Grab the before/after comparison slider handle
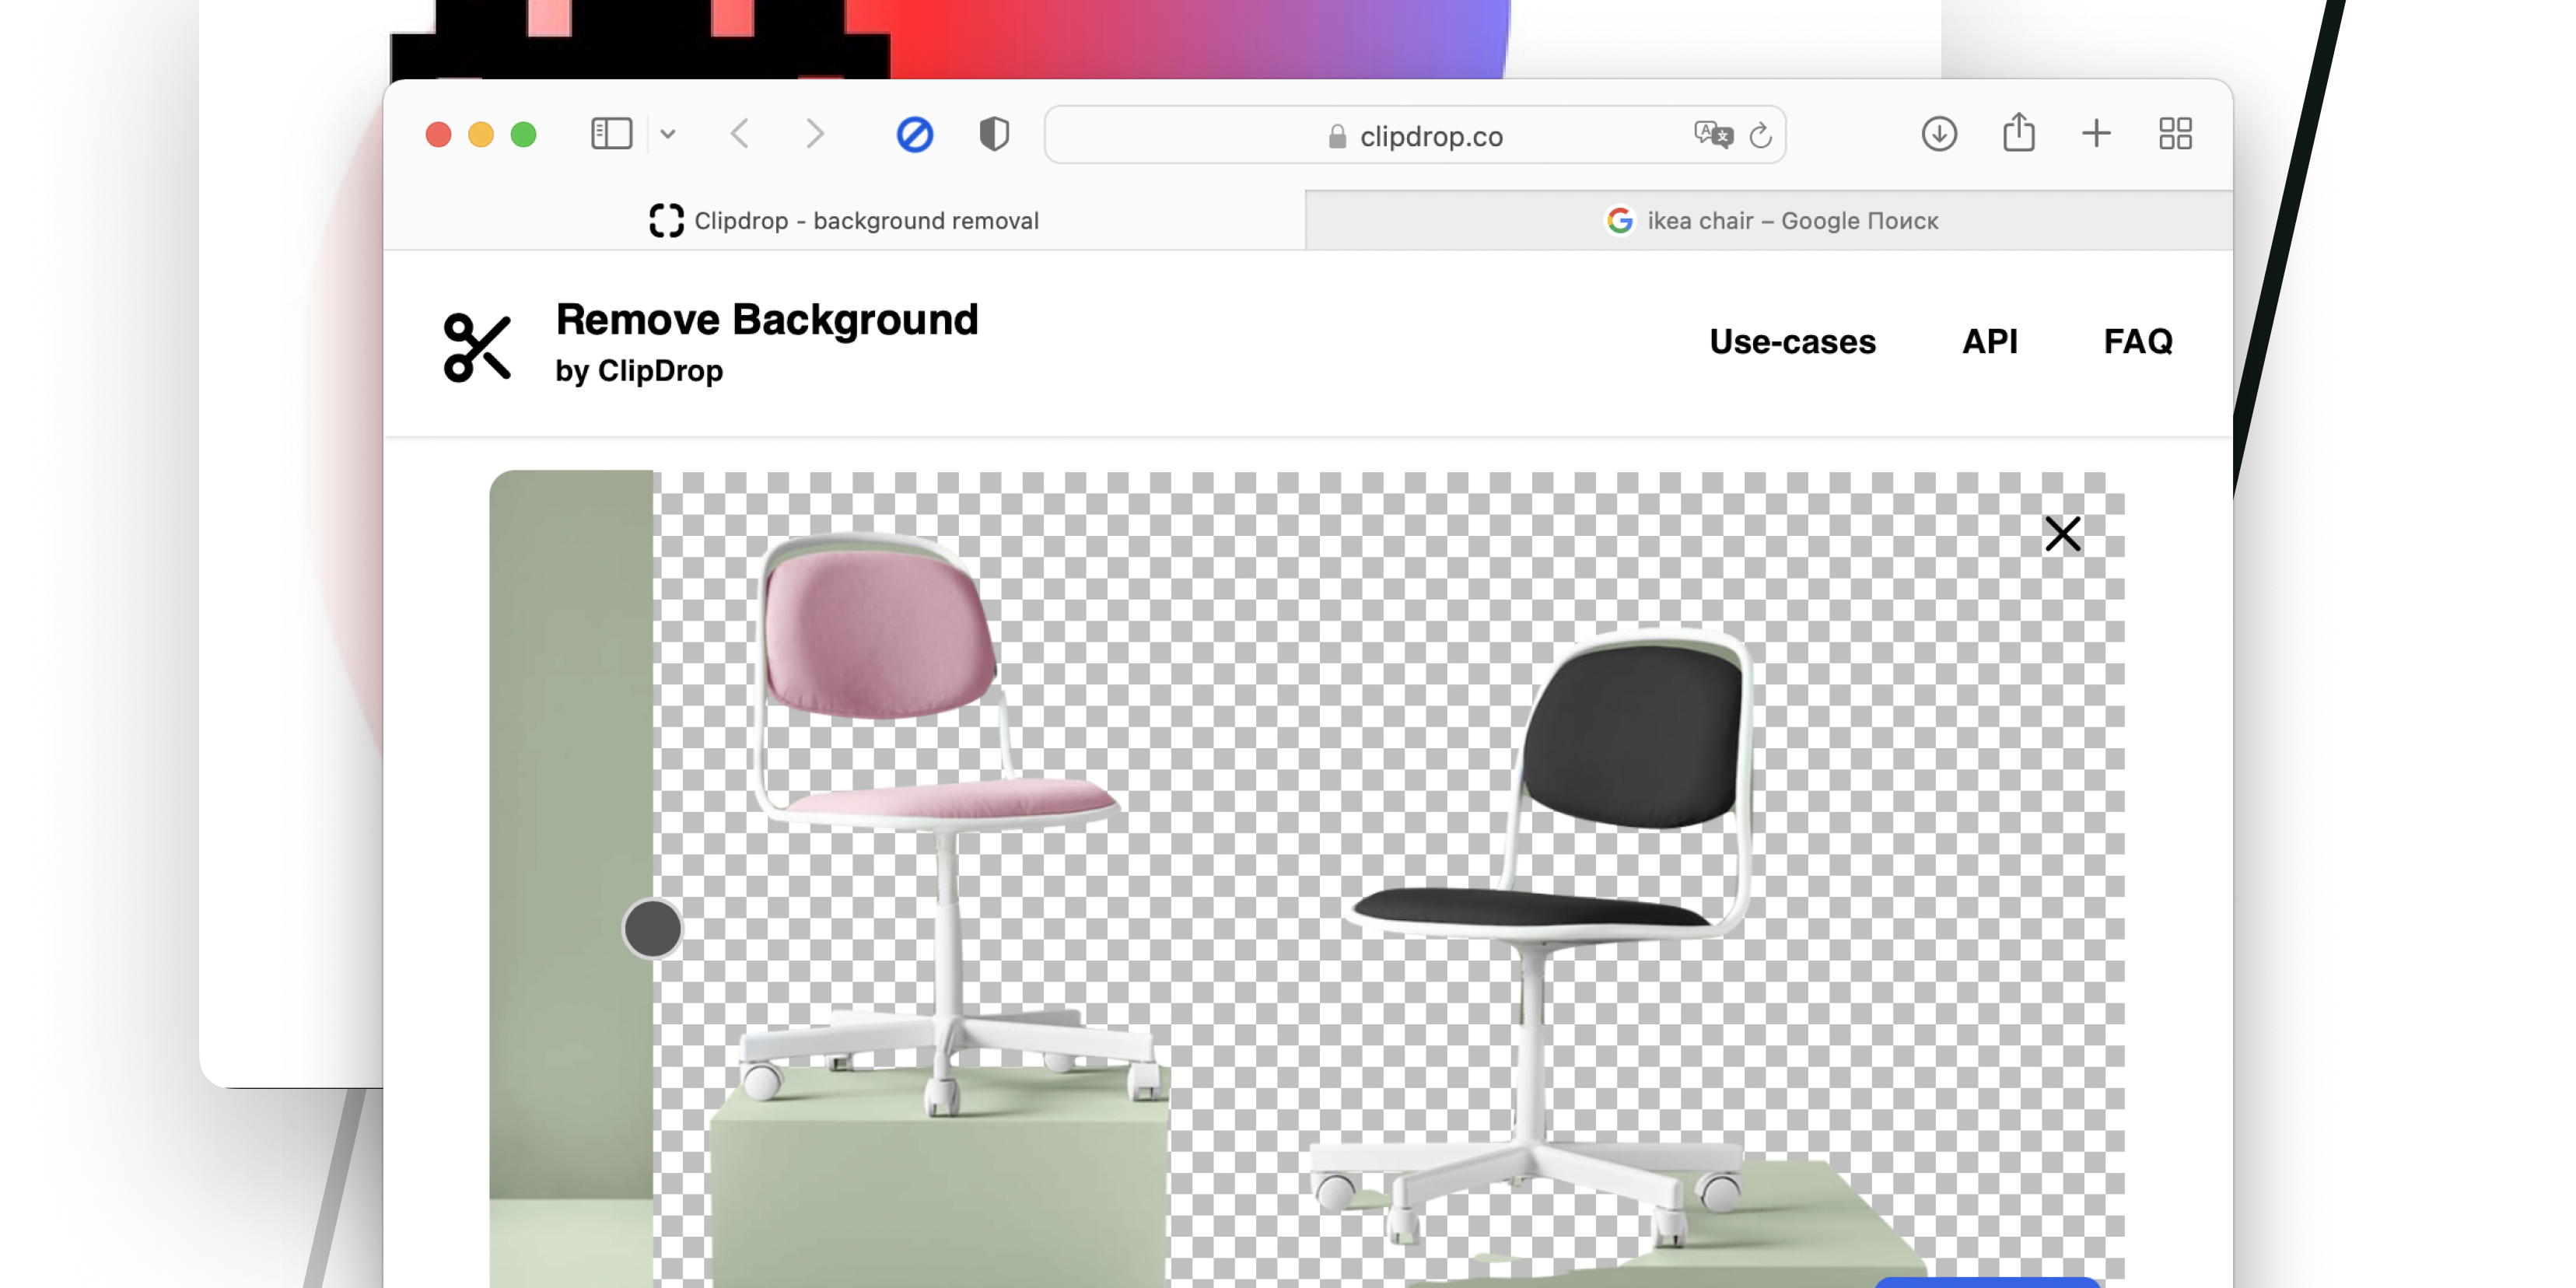Viewport: 2576px width, 1288px height. tap(652, 928)
